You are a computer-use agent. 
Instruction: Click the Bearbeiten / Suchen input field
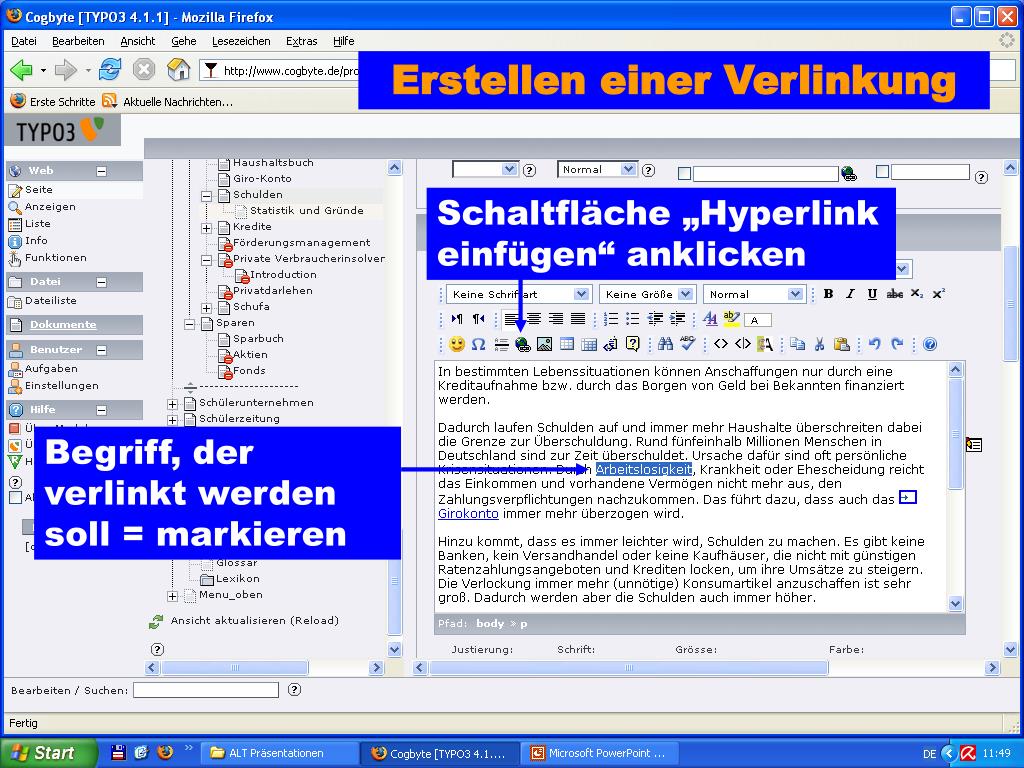click(x=206, y=690)
